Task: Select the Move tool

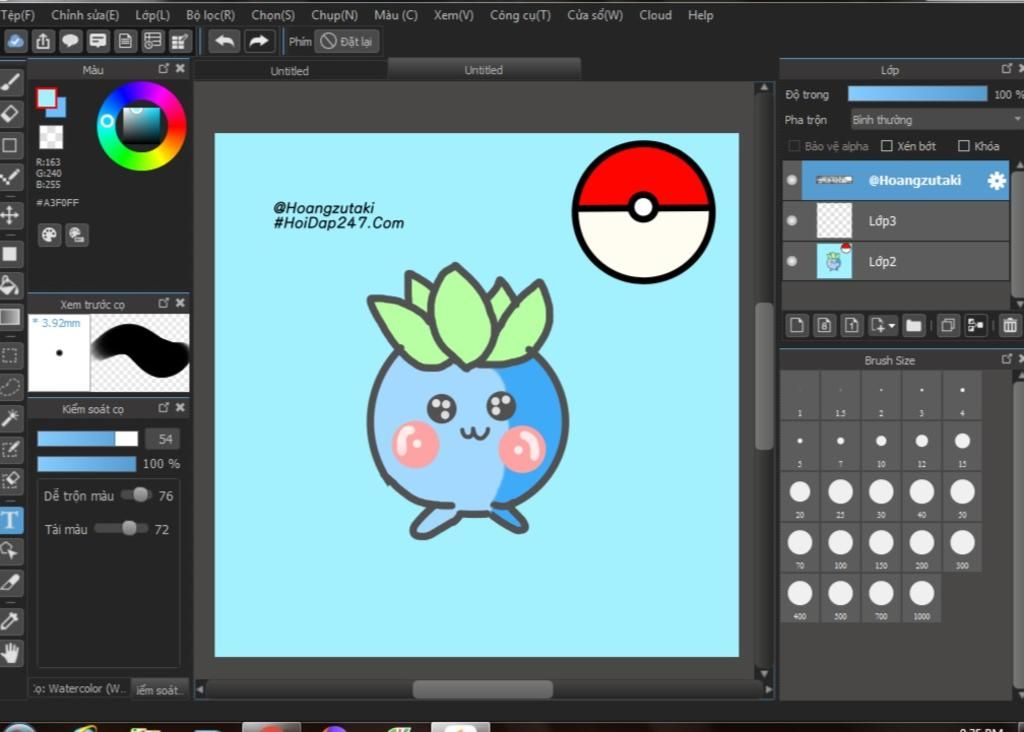Action: click(x=11, y=215)
